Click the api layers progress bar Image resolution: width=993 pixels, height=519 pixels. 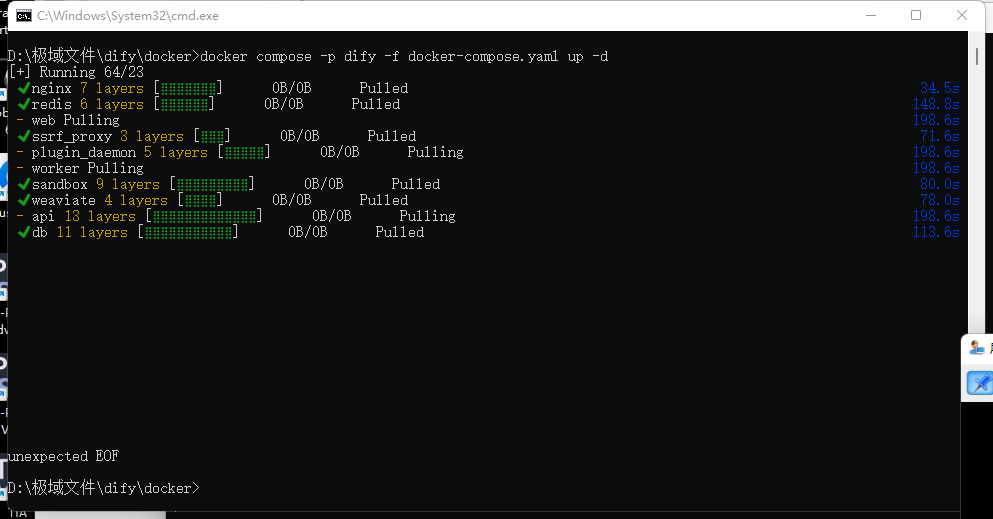pyautogui.click(x=204, y=216)
